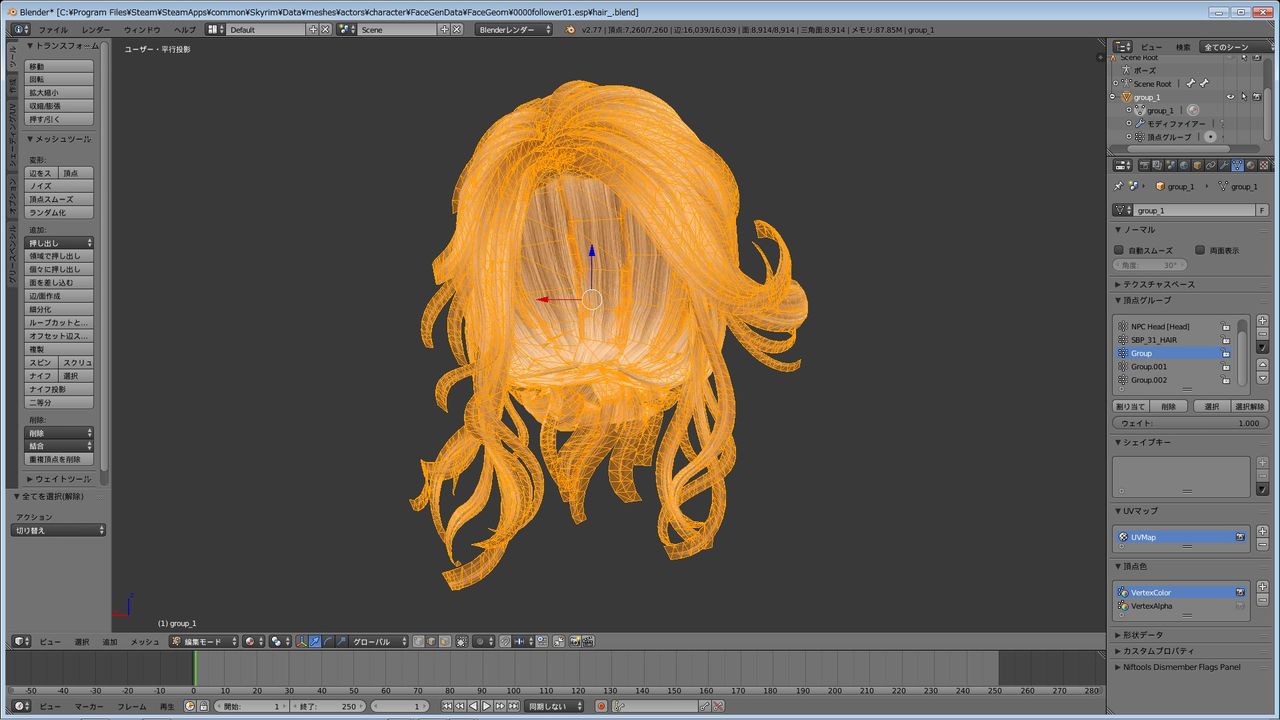Click the translate manipulator arrow icon
The image size is (1280, 720).
point(314,641)
